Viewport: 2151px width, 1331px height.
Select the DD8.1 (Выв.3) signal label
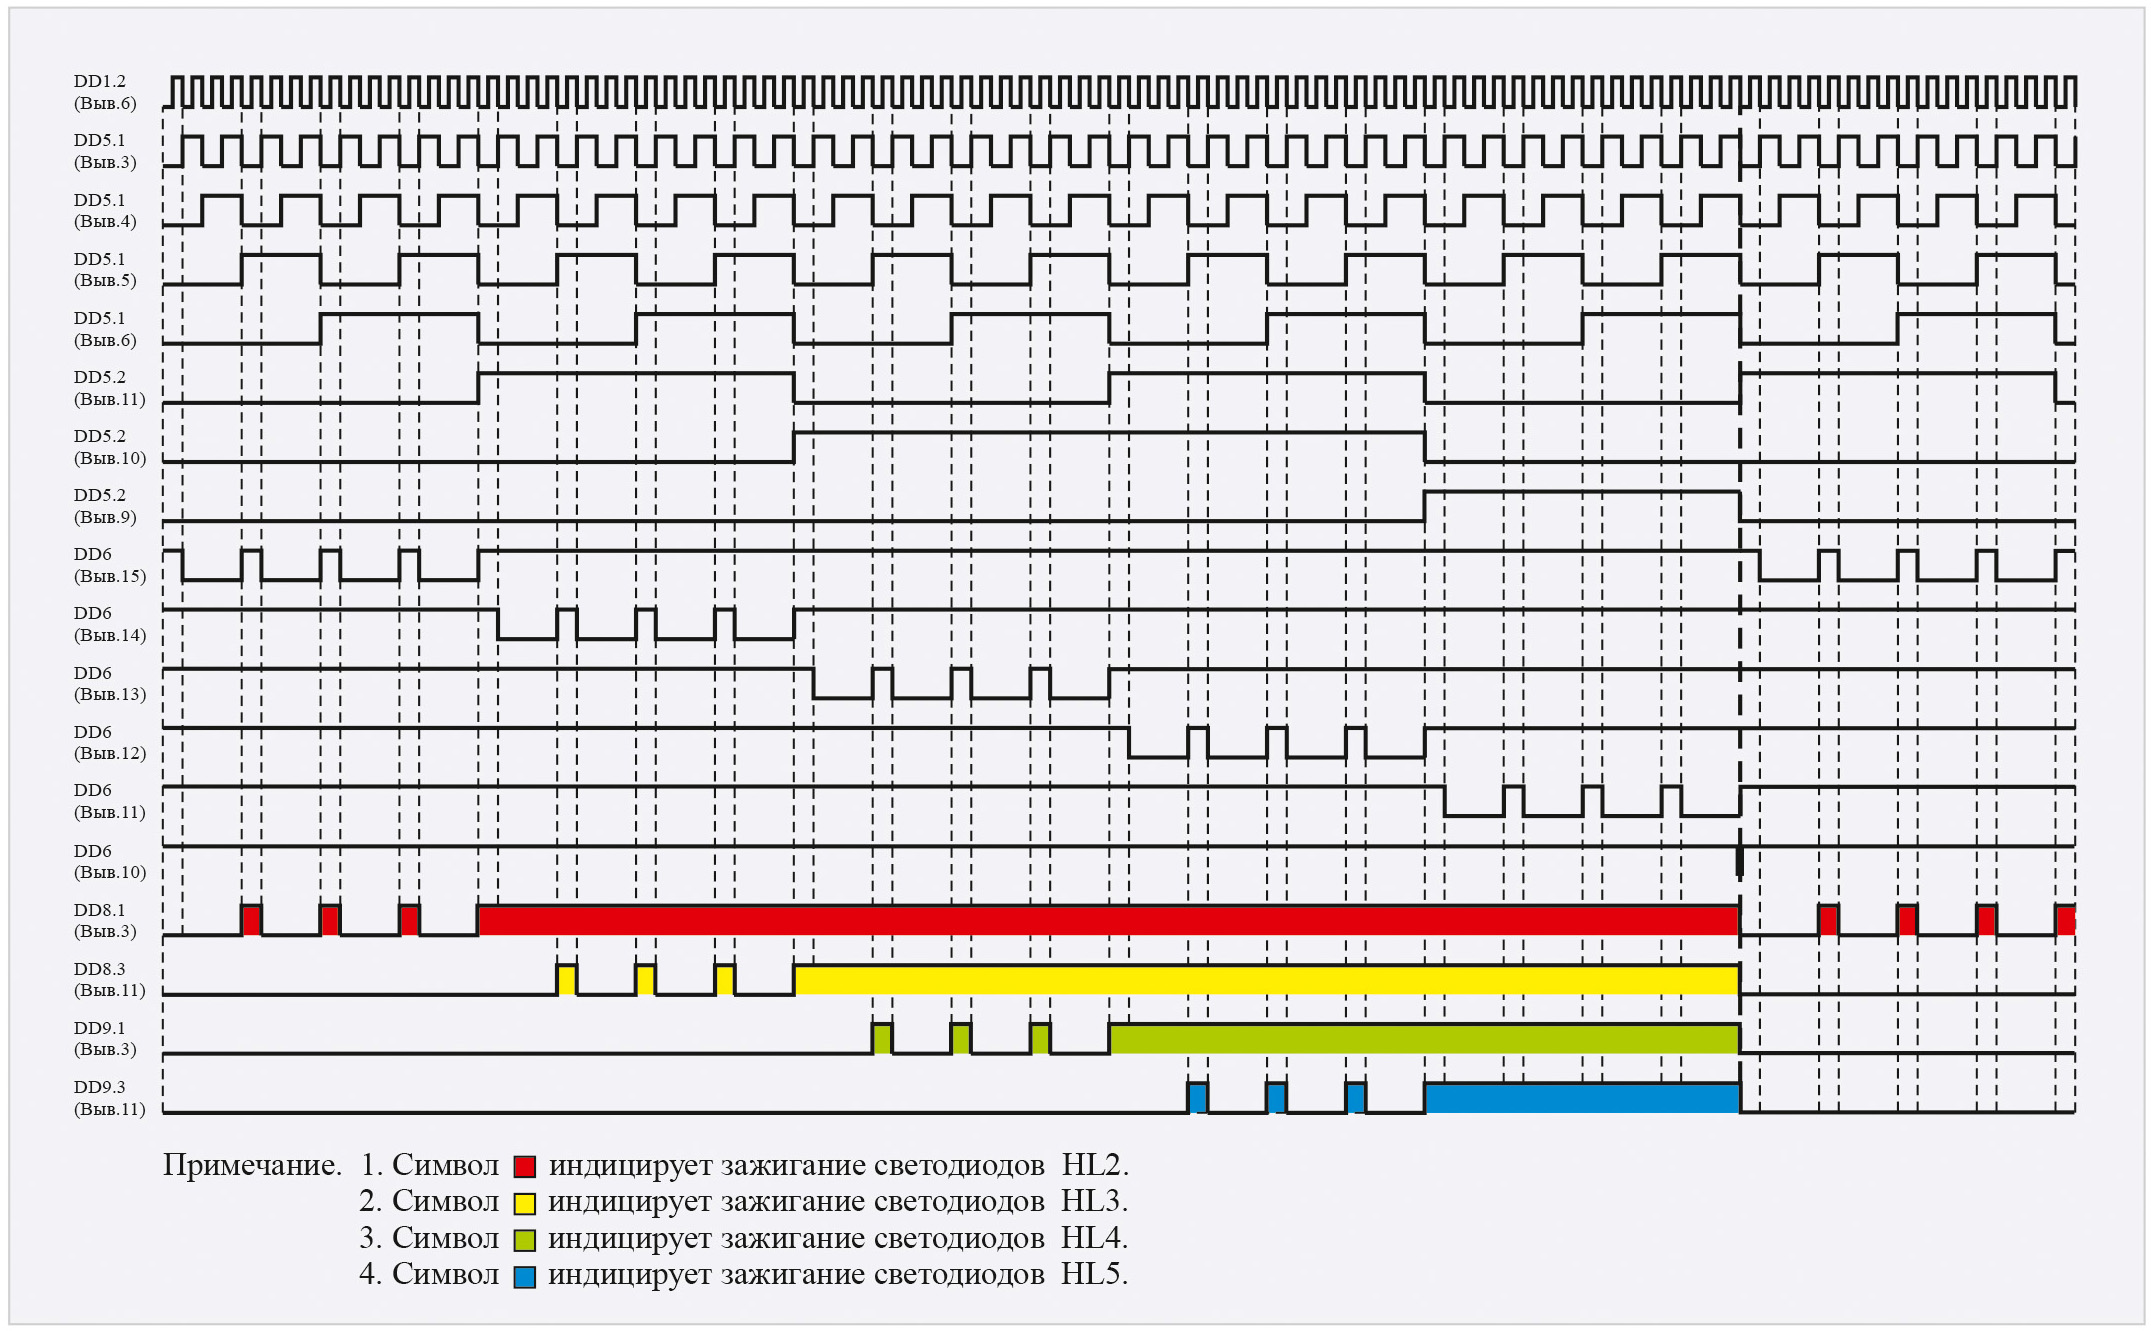pos(105,920)
